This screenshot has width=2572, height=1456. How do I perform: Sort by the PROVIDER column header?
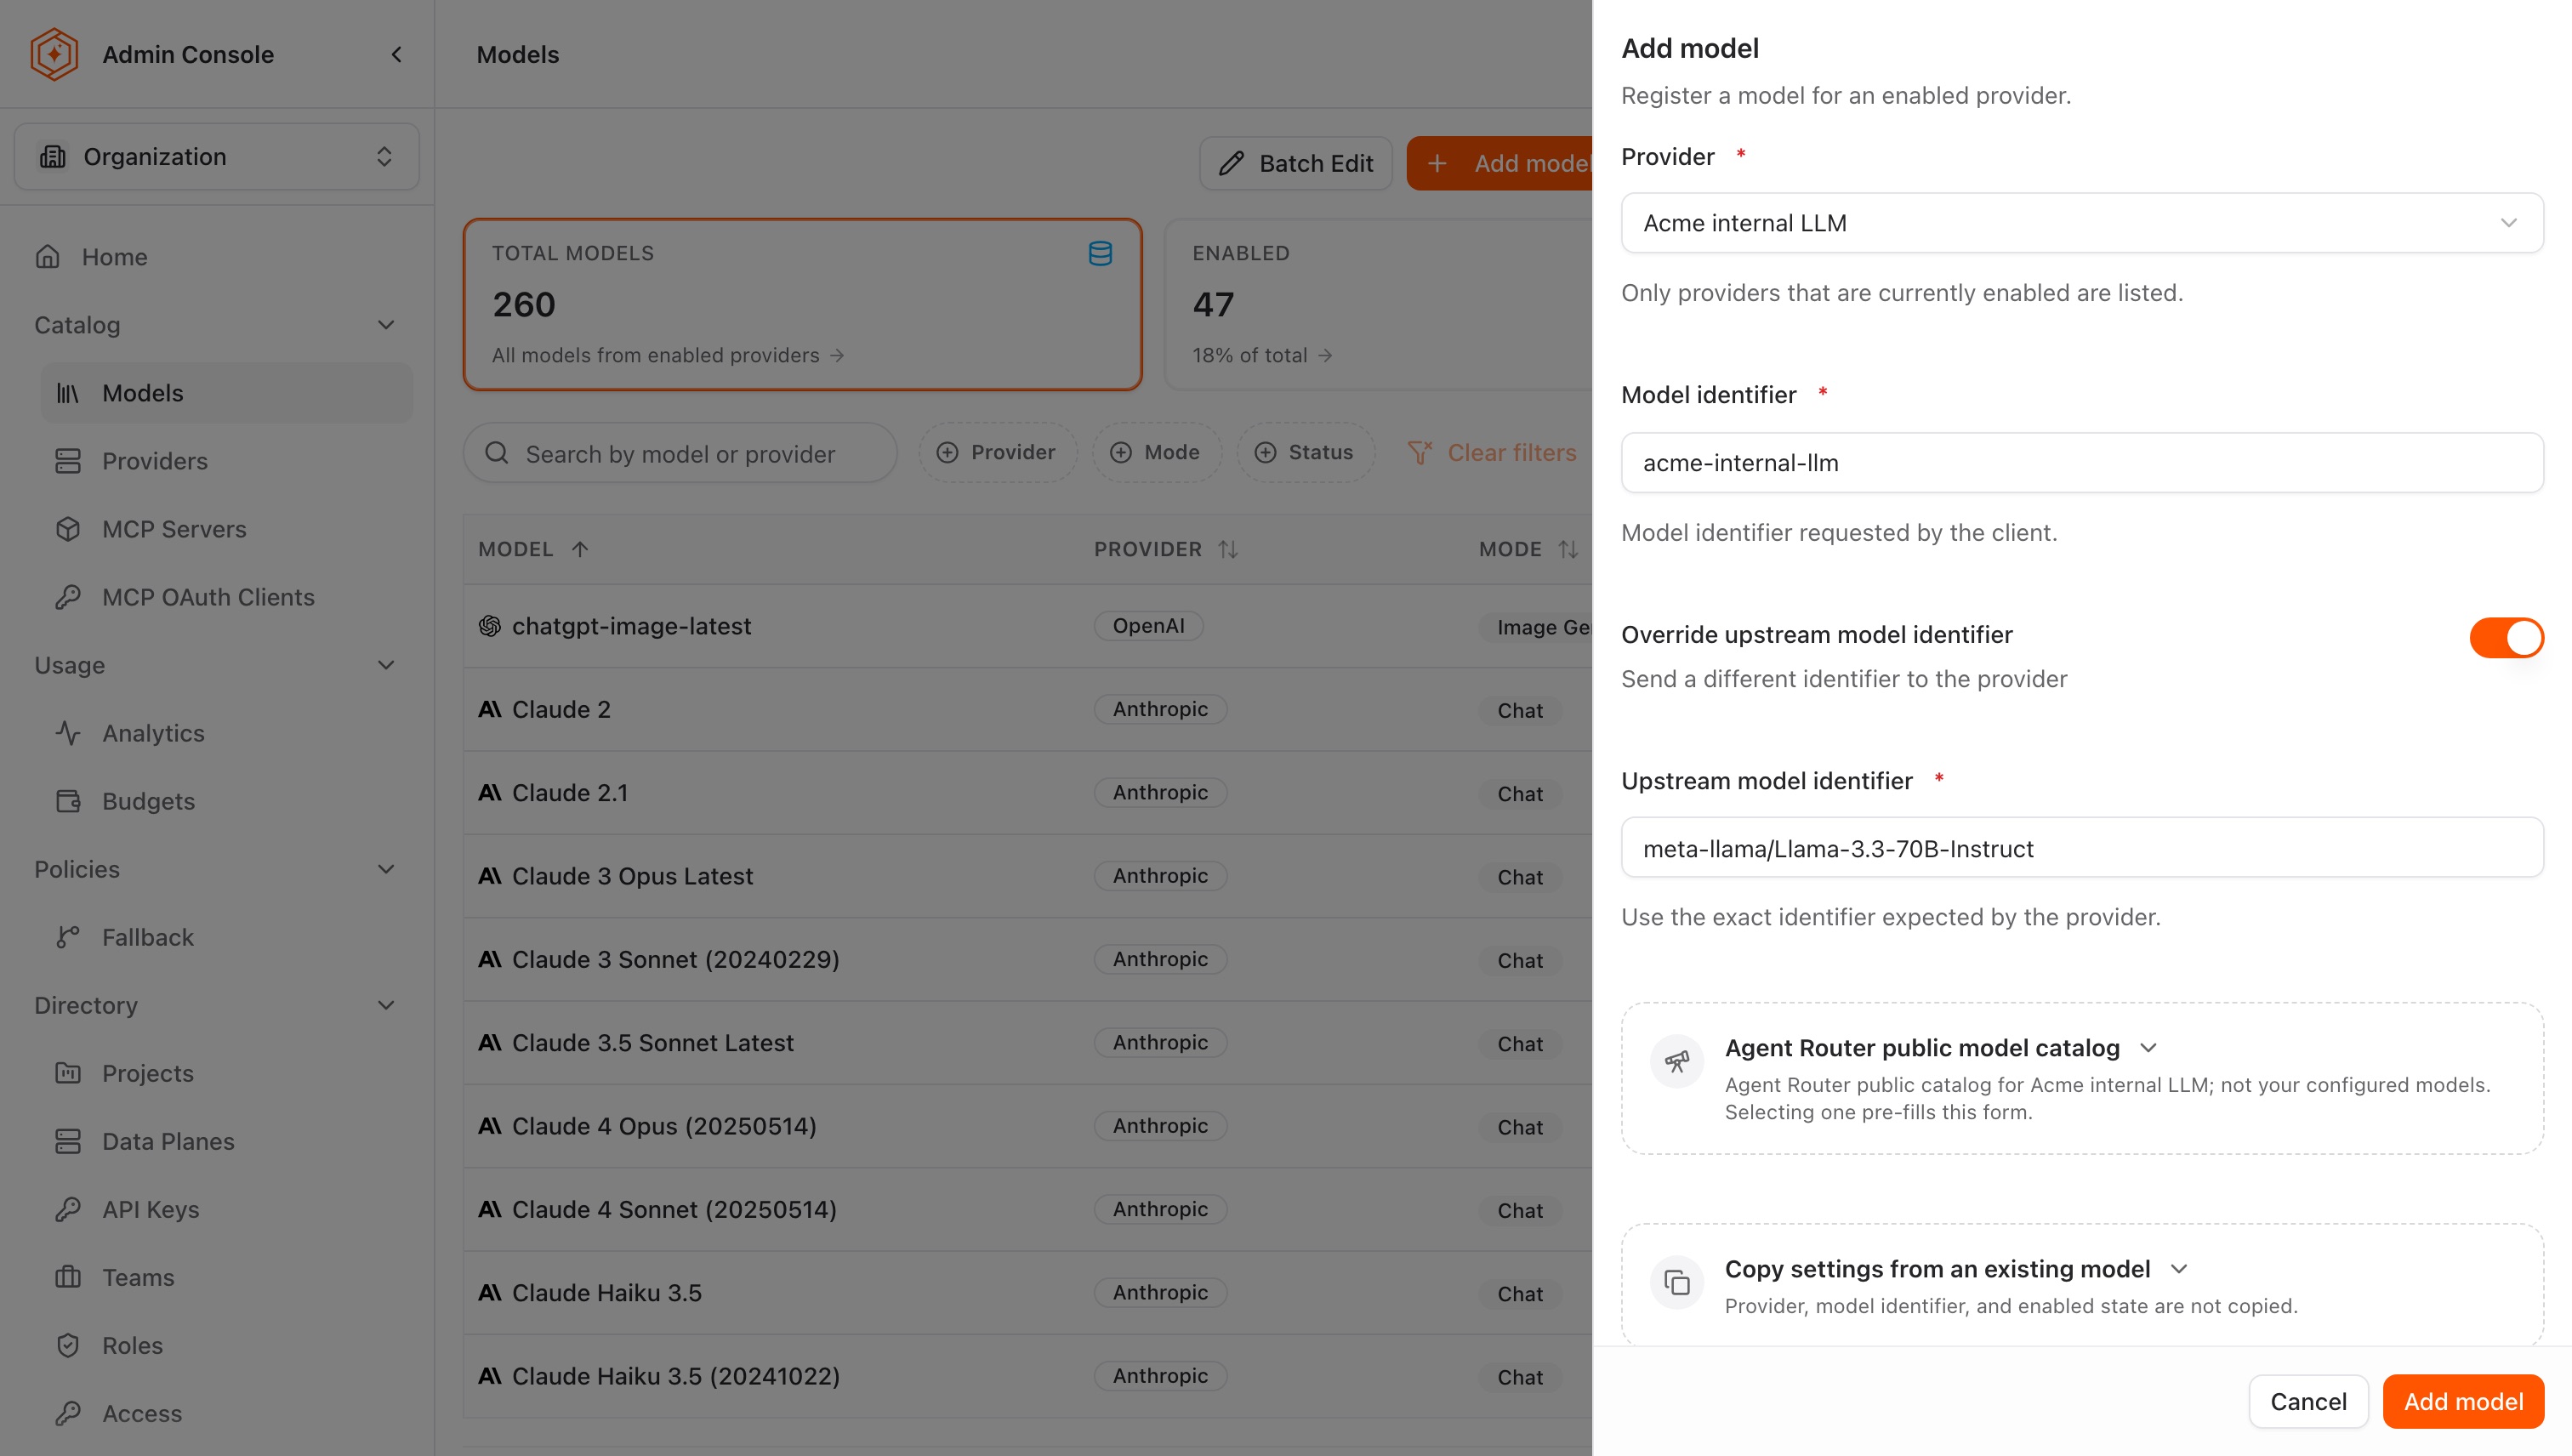1166,549
